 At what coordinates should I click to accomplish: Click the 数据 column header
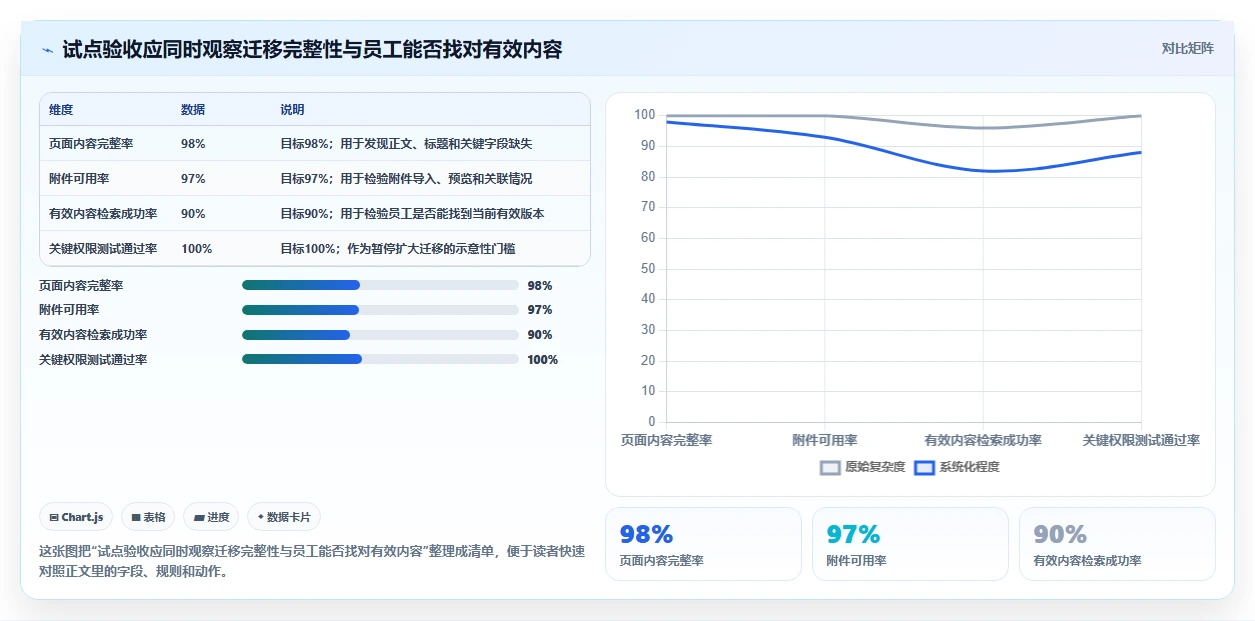click(193, 110)
